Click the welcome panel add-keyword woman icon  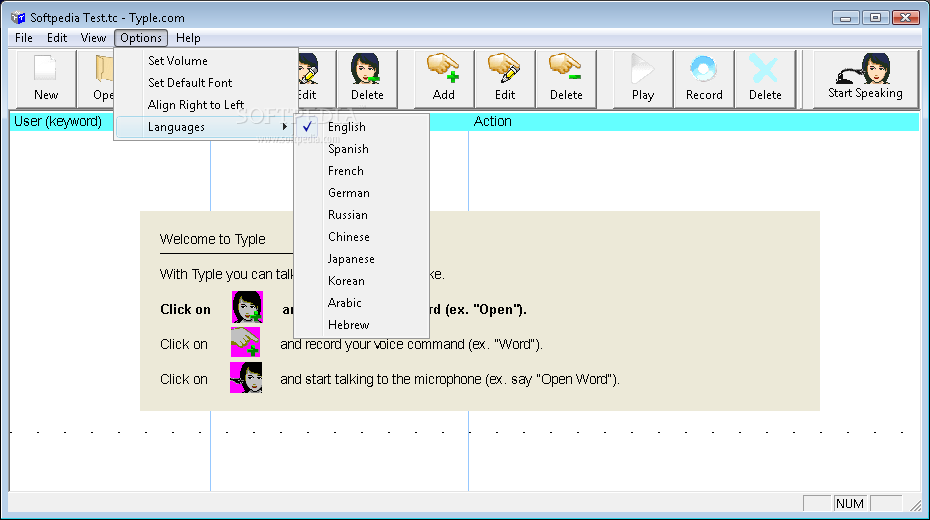(247, 307)
